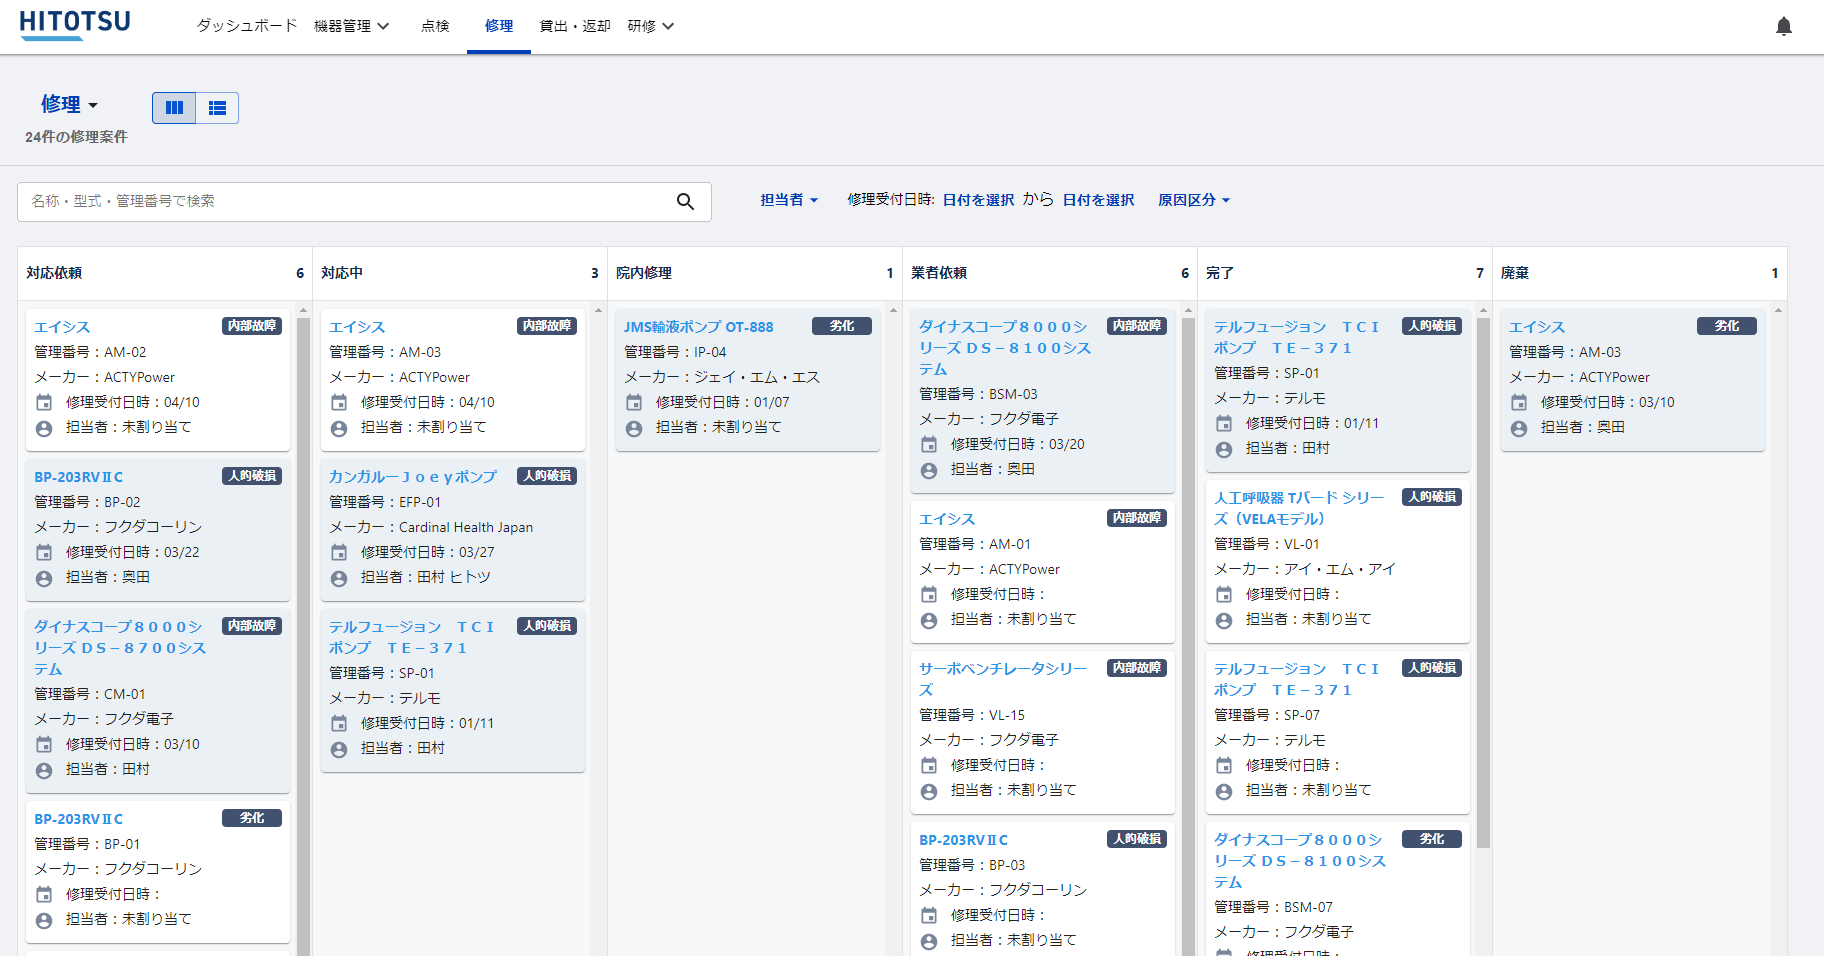Click person icon on CM-01 card
This screenshot has width=1824, height=956.
44,770
